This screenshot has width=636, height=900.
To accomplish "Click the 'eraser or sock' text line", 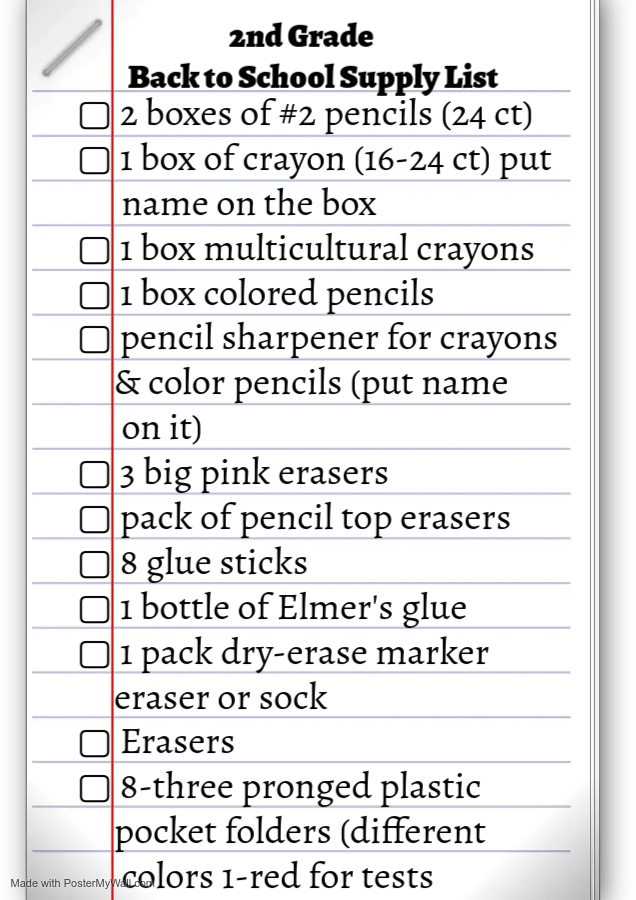I will coord(221,698).
